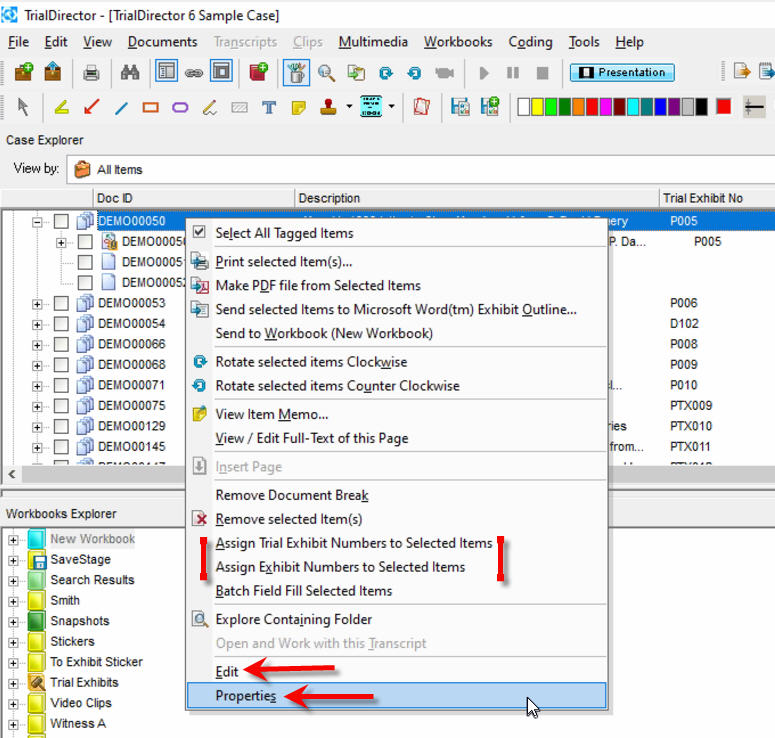Tick the checkbox for DEMO00050
The width and height of the screenshot is (775, 738).
pyautogui.click(x=61, y=221)
